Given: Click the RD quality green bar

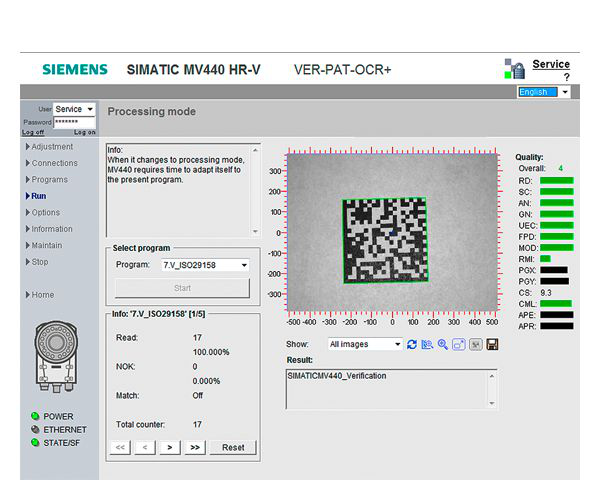Looking at the screenshot, I should 557,181.
